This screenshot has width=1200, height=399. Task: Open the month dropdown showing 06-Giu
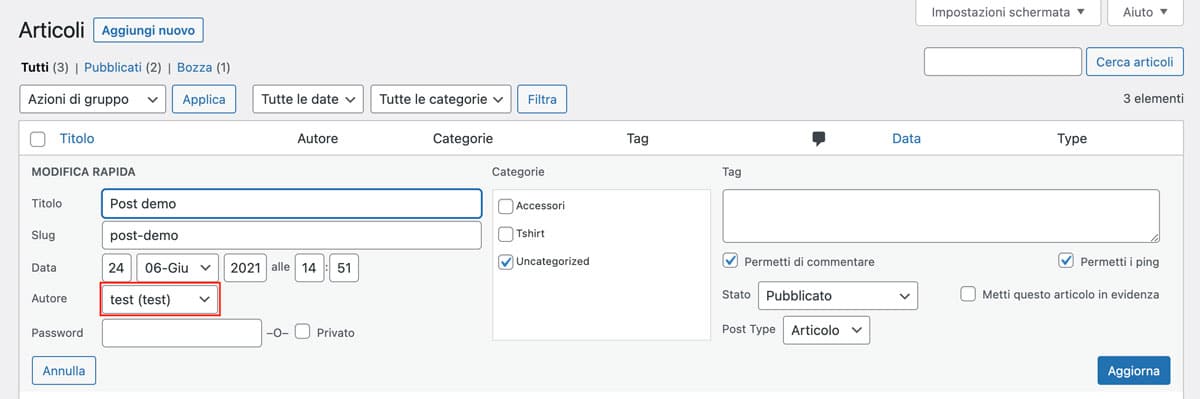177,268
